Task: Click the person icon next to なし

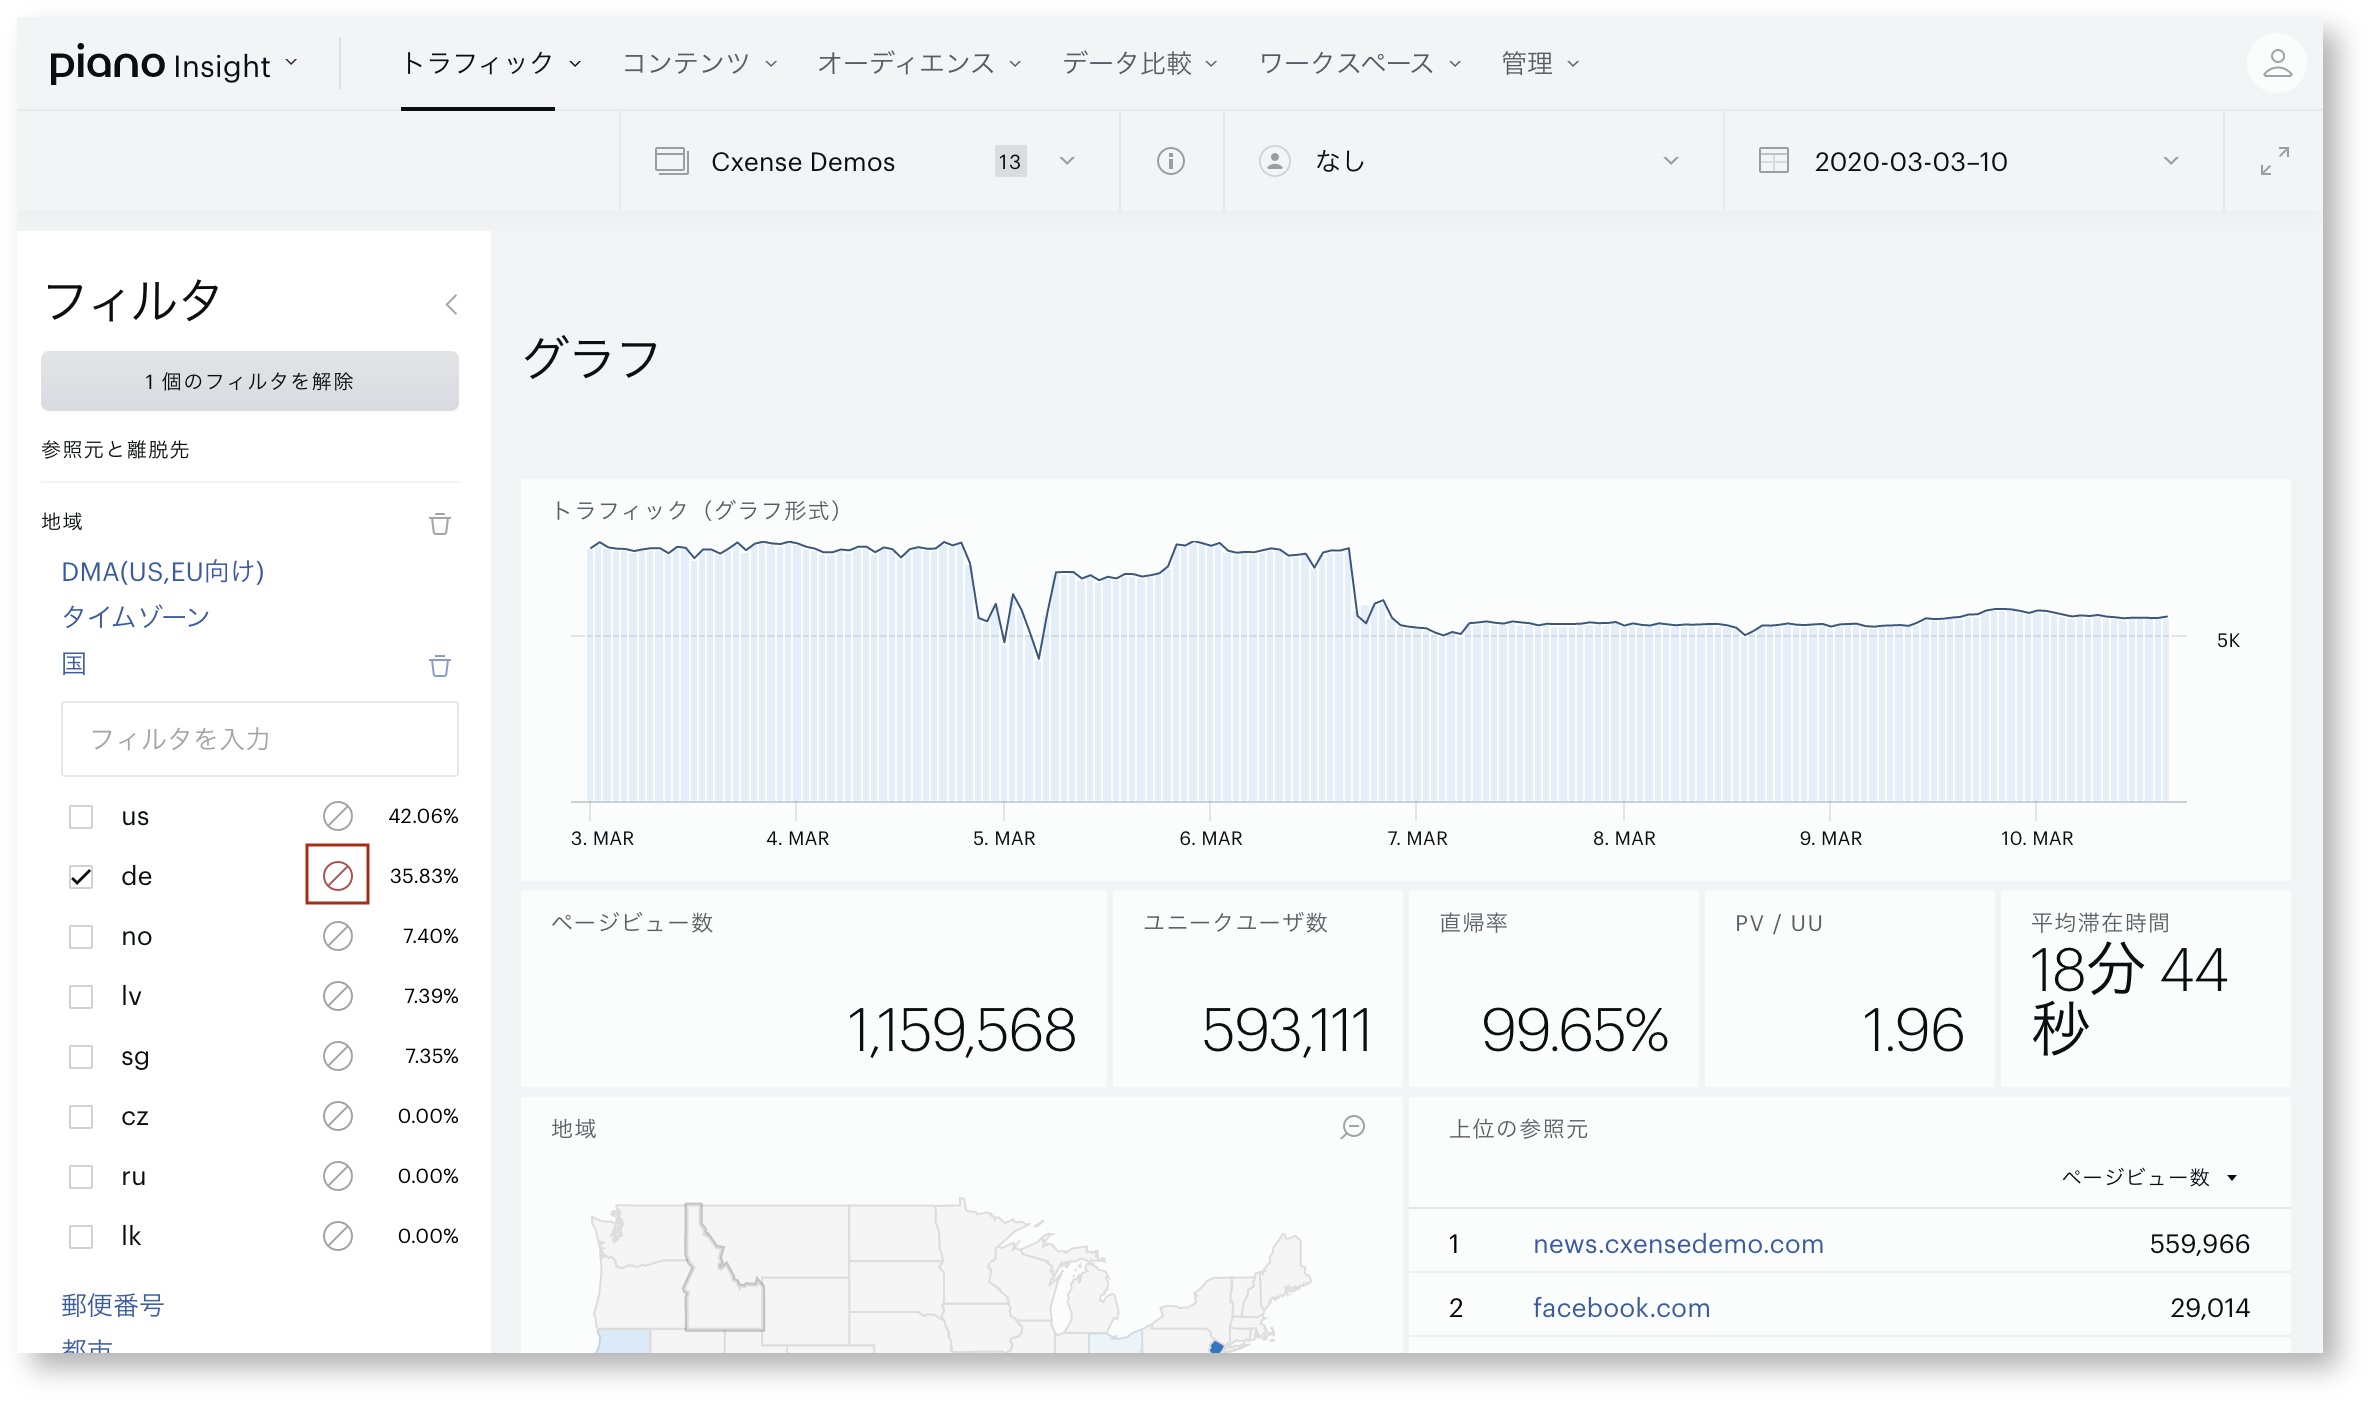Action: (x=1274, y=161)
